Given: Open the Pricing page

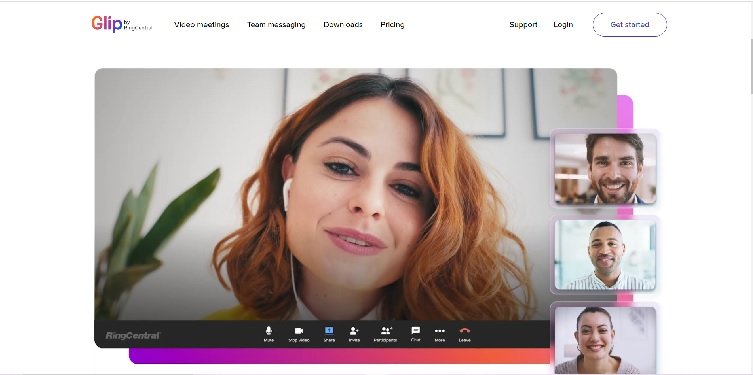Looking at the screenshot, I should pyautogui.click(x=392, y=24).
